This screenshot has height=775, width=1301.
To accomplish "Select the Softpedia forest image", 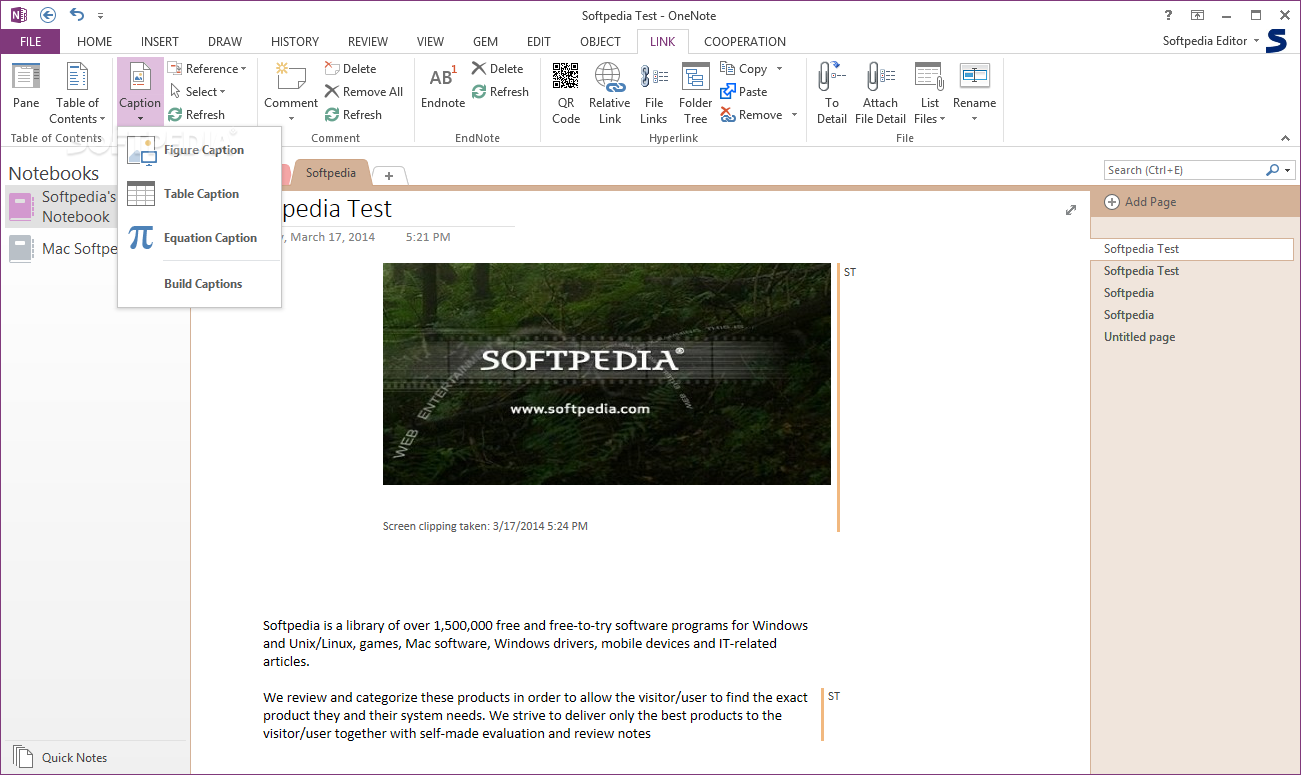I will coord(607,374).
